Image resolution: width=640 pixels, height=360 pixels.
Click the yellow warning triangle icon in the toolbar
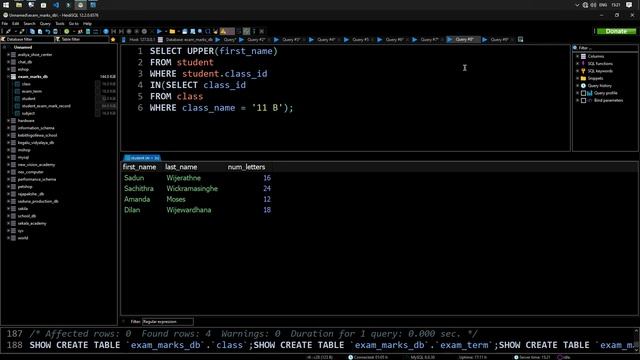(223, 31)
